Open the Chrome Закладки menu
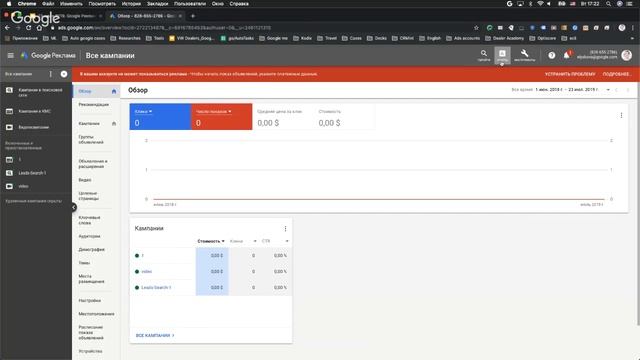The width and height of the screenshot is (640, 360). coord(158,4)
